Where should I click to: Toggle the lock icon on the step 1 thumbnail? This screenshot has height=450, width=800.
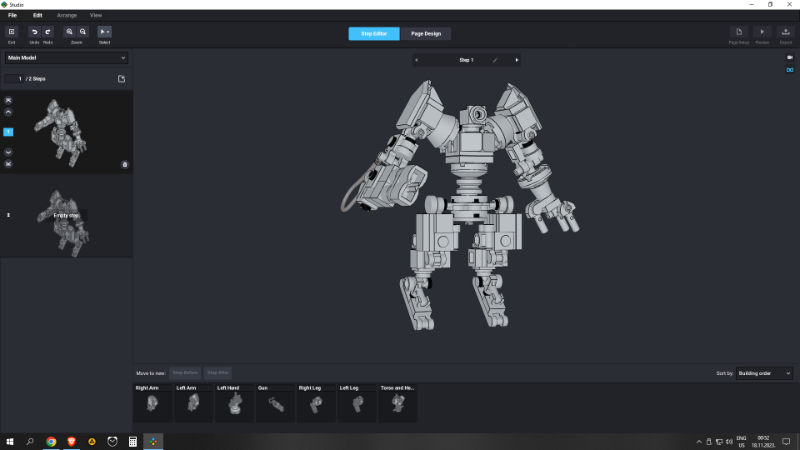(125, 164)
